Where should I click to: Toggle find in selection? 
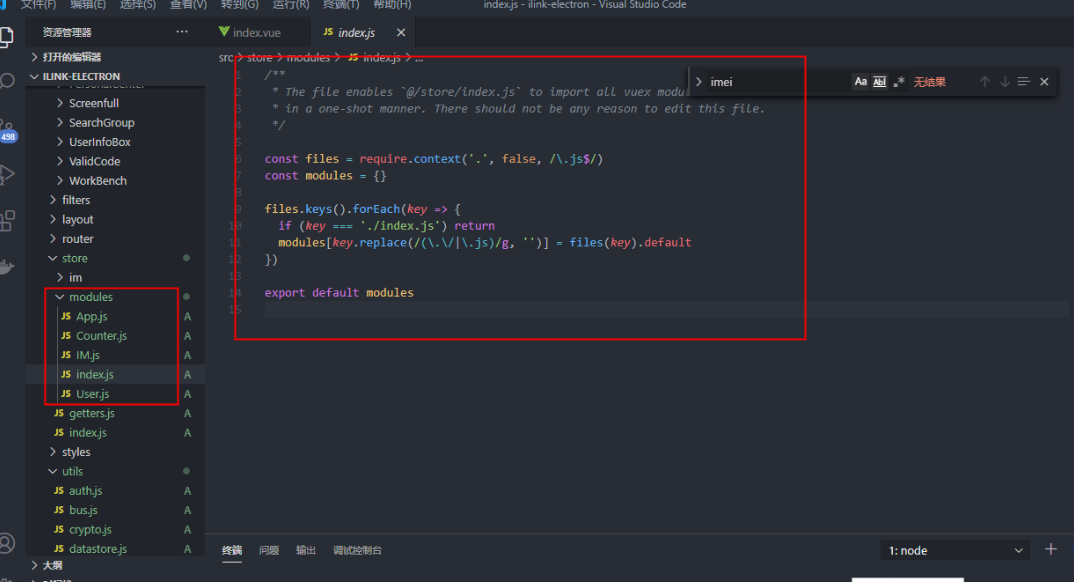pyautogui.click(x=1024, y=81)
